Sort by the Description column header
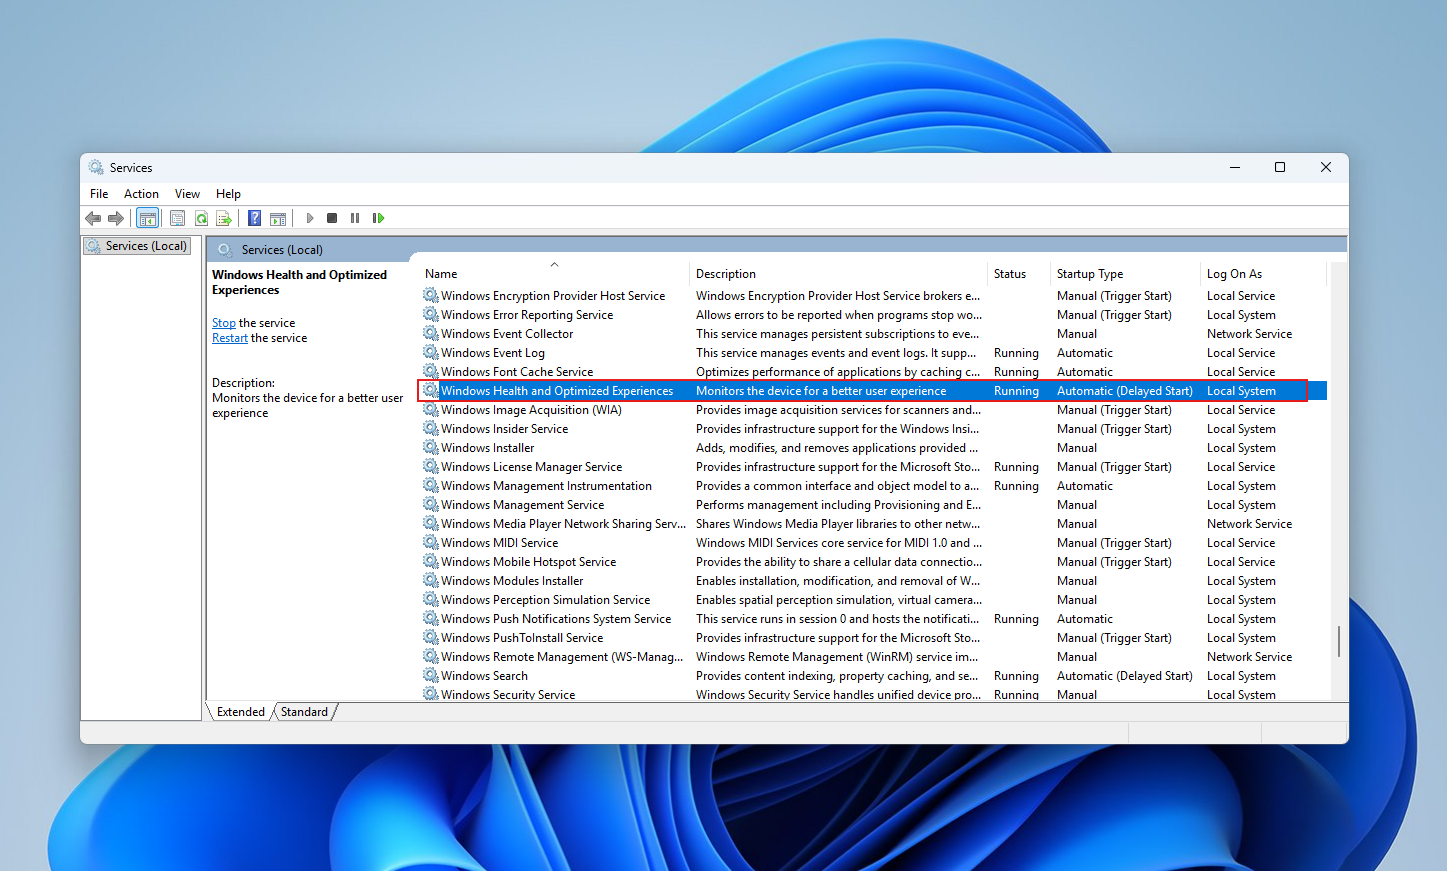1447x871 pixels. point(838,274)
